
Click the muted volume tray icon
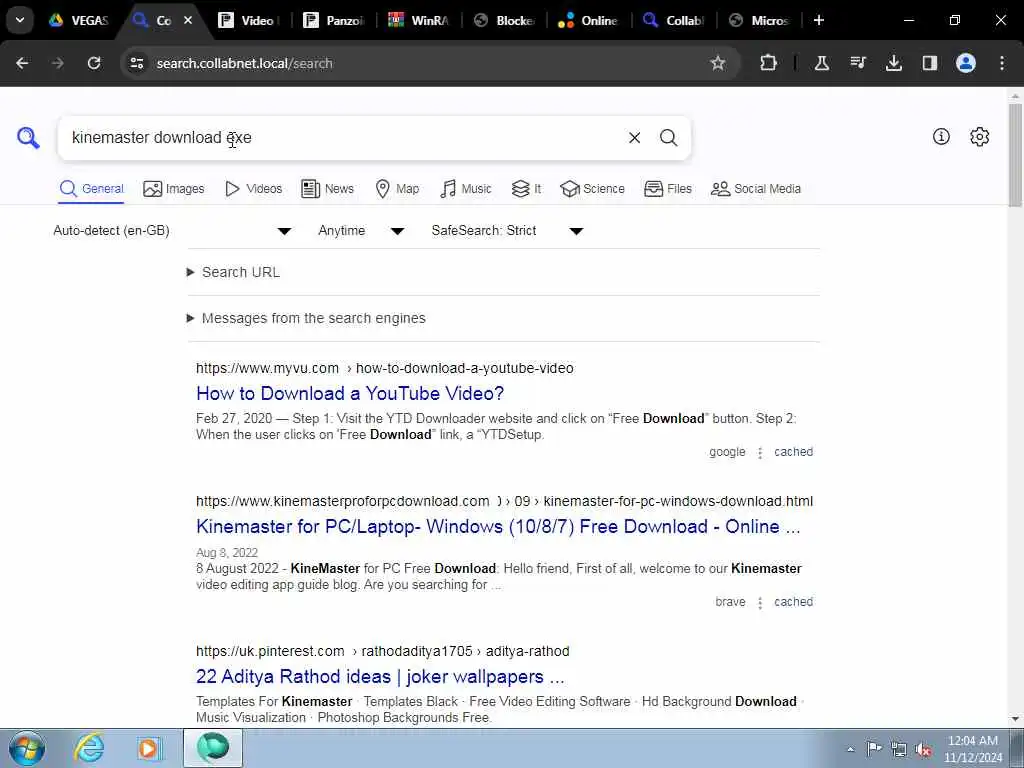(x=923, y=749)
